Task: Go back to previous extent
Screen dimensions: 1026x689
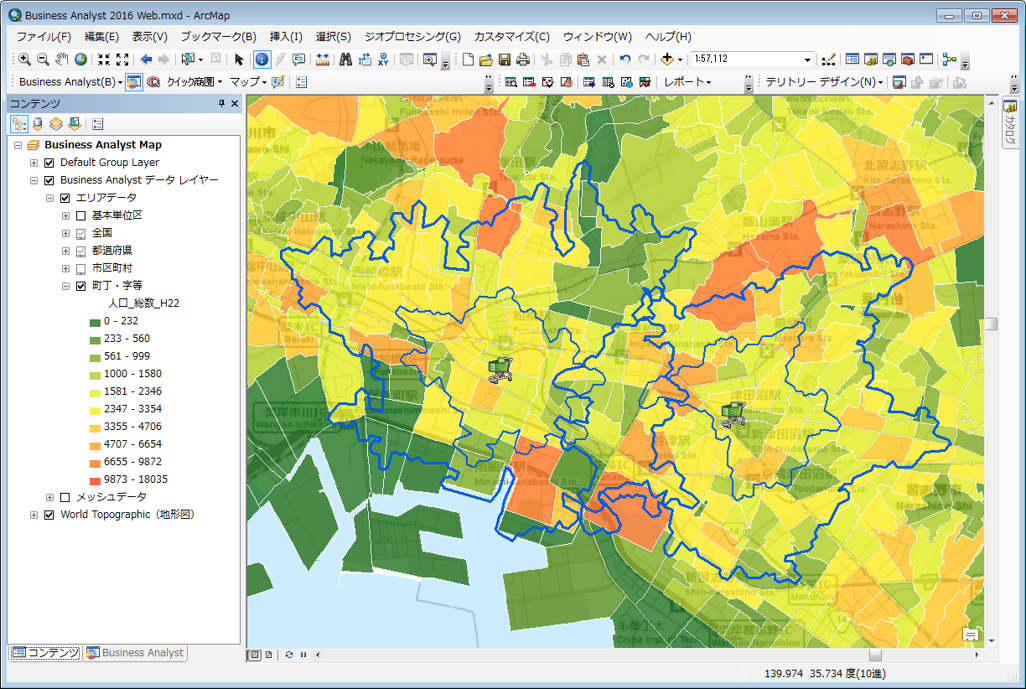Action: click(146, 60)
